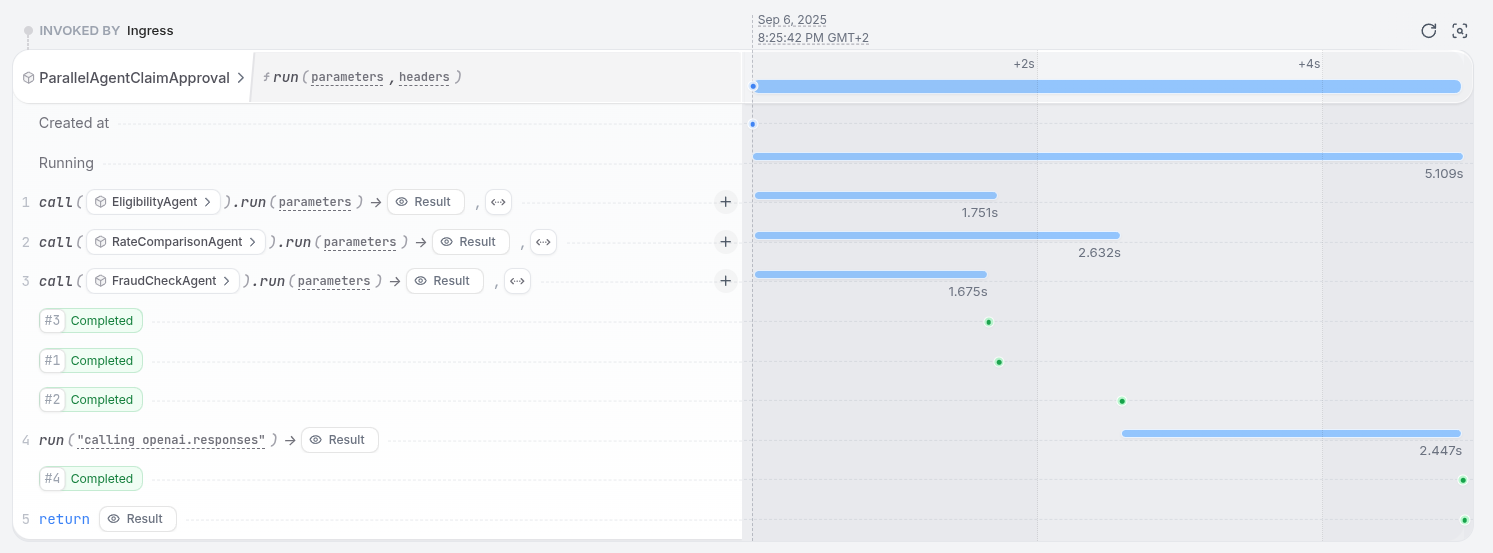
Task: Click the arrows icon on the RateComparisonAgent row
Action: (543, 242)
